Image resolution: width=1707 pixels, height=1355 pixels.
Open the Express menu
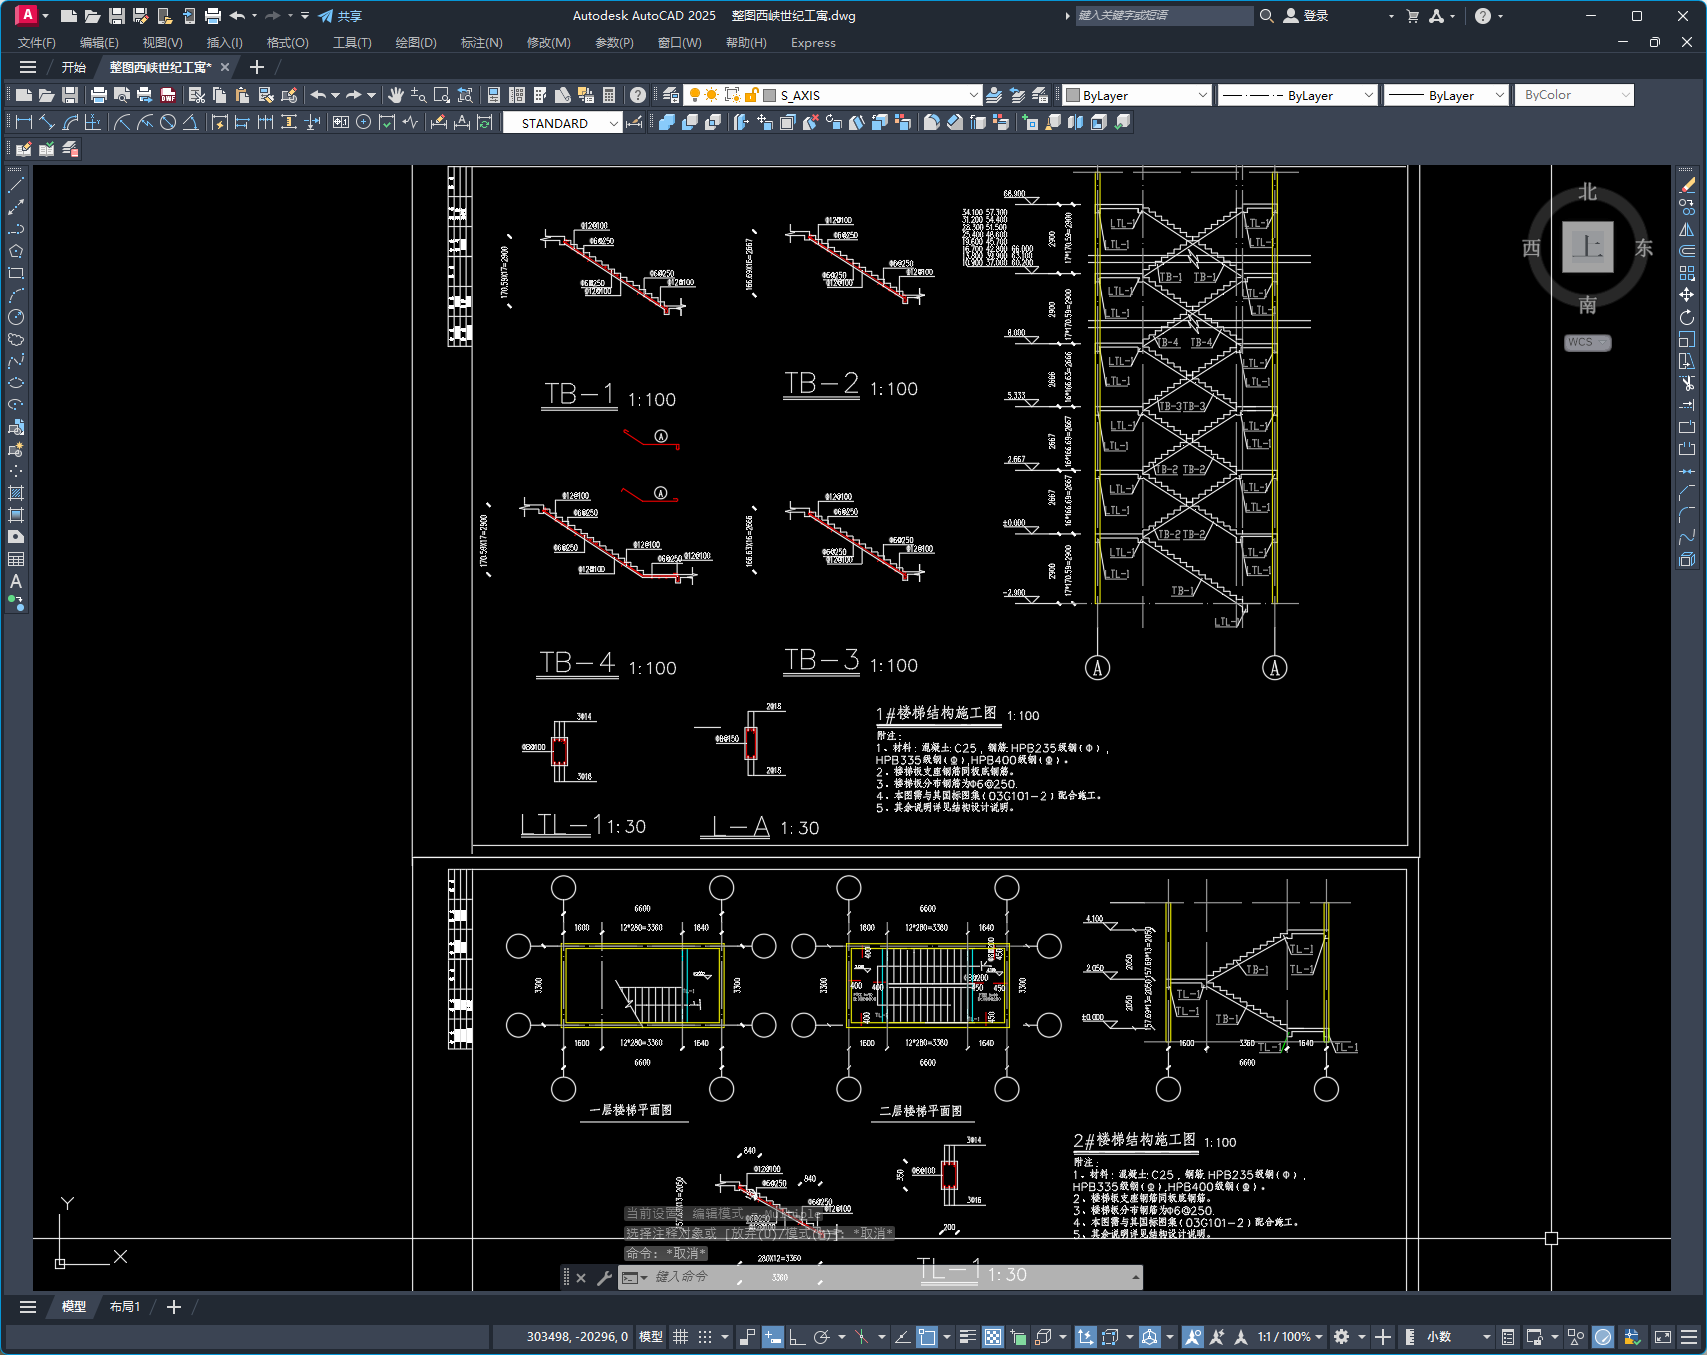(x=813, y=43)
